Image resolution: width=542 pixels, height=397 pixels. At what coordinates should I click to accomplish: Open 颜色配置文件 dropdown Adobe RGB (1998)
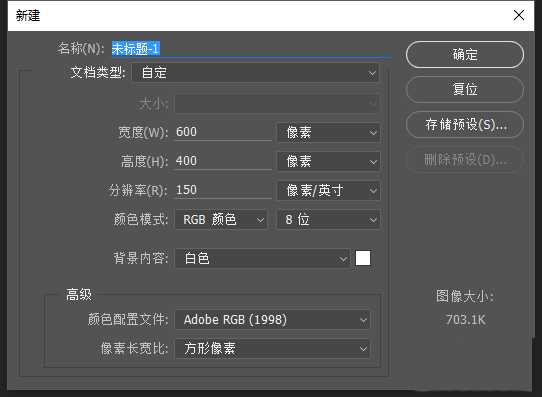click(x=272, y=320)
